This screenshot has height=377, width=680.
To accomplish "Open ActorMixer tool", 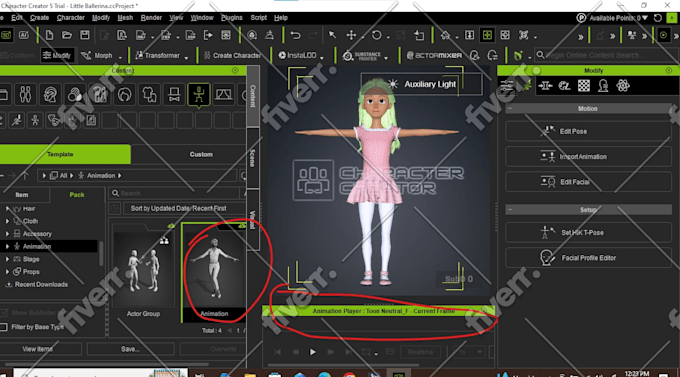I will pyautogui.click(x=434, y=56).
